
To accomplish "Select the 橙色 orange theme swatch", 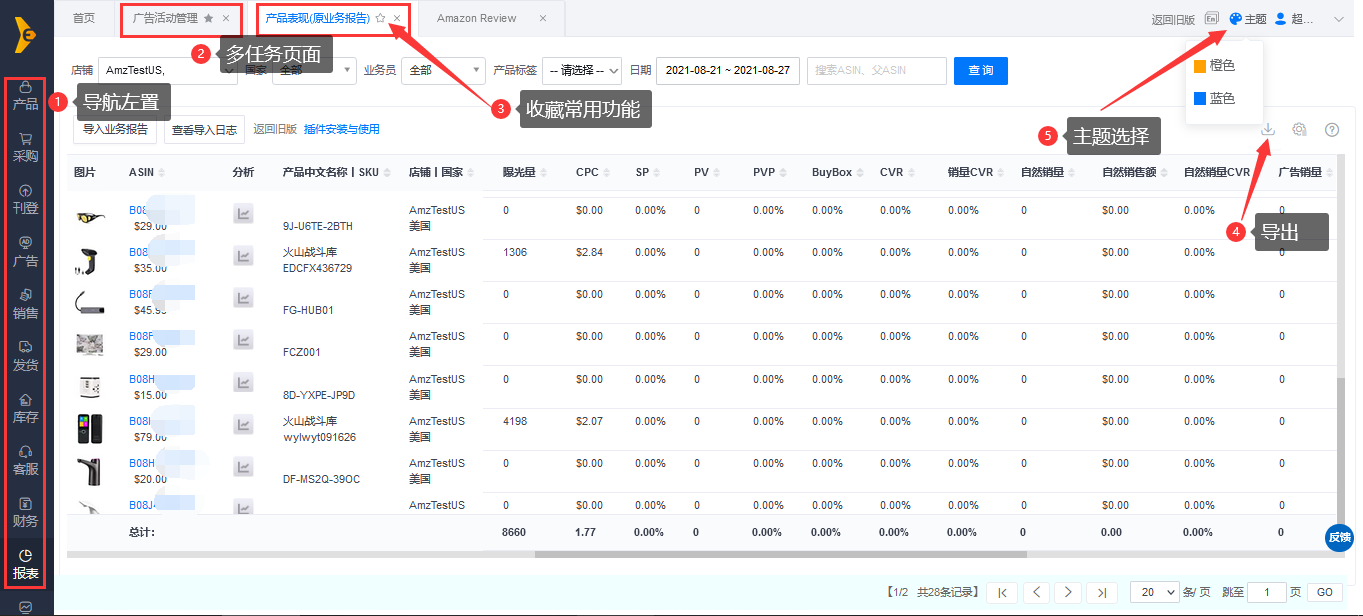I will 1213,65.
